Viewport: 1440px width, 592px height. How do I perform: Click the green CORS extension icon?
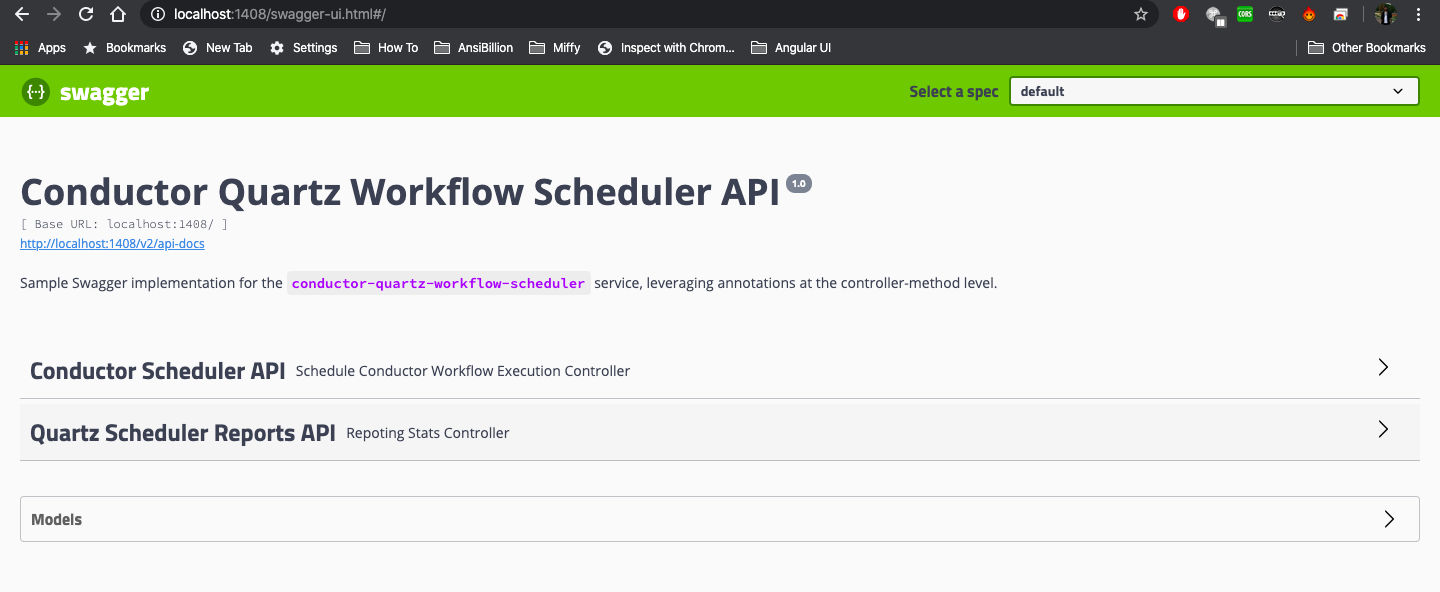pyautogui.click(x=1245, y=14)
